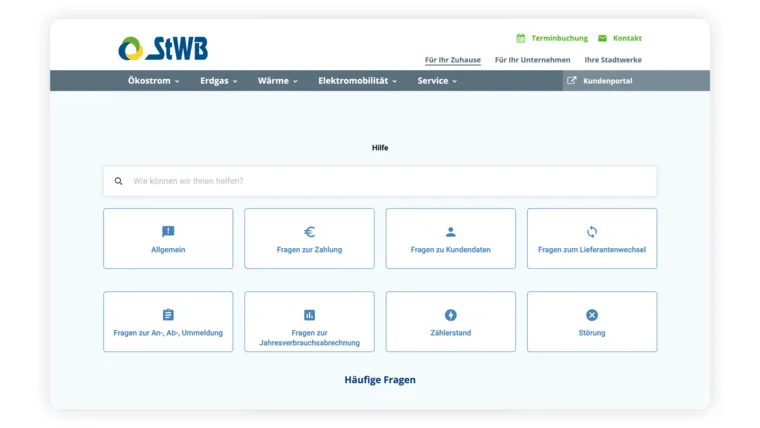Screen dimensions: 760x428
Task: Expand the Ökostrom dropdown menu
Action: [153, 81]
